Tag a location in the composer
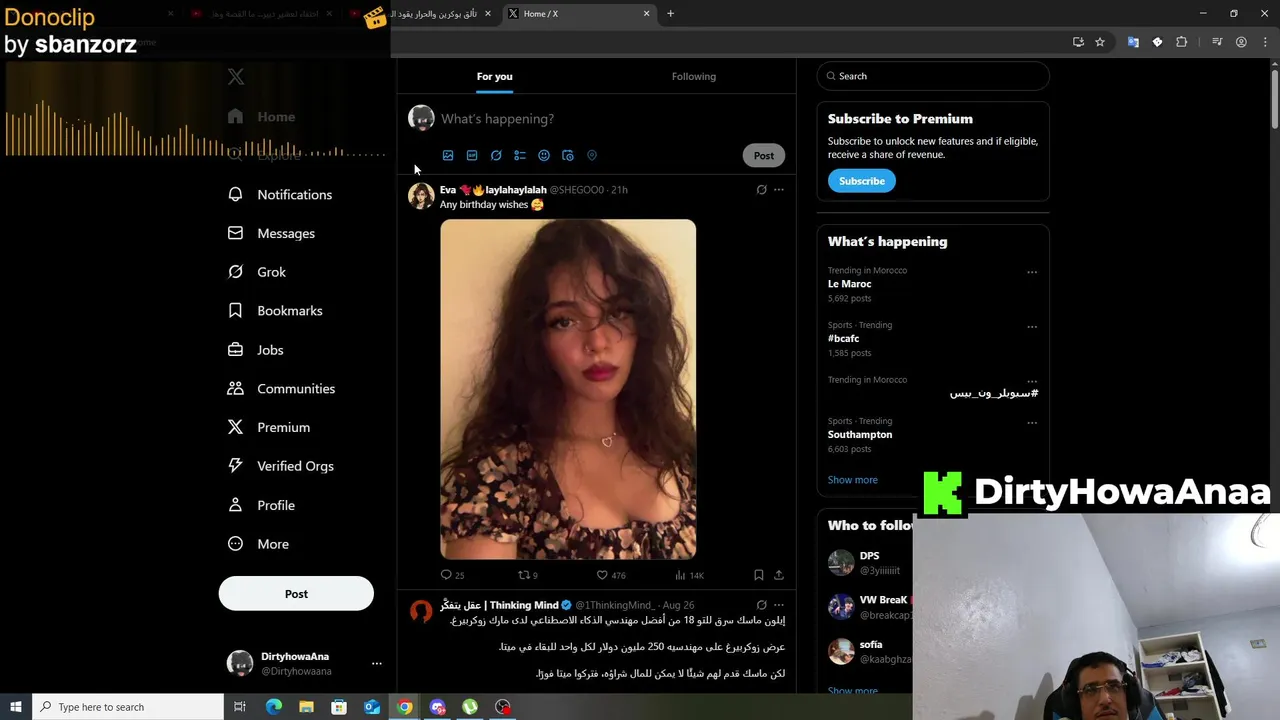Screen dimensions: 1280x720 point(592,156)
